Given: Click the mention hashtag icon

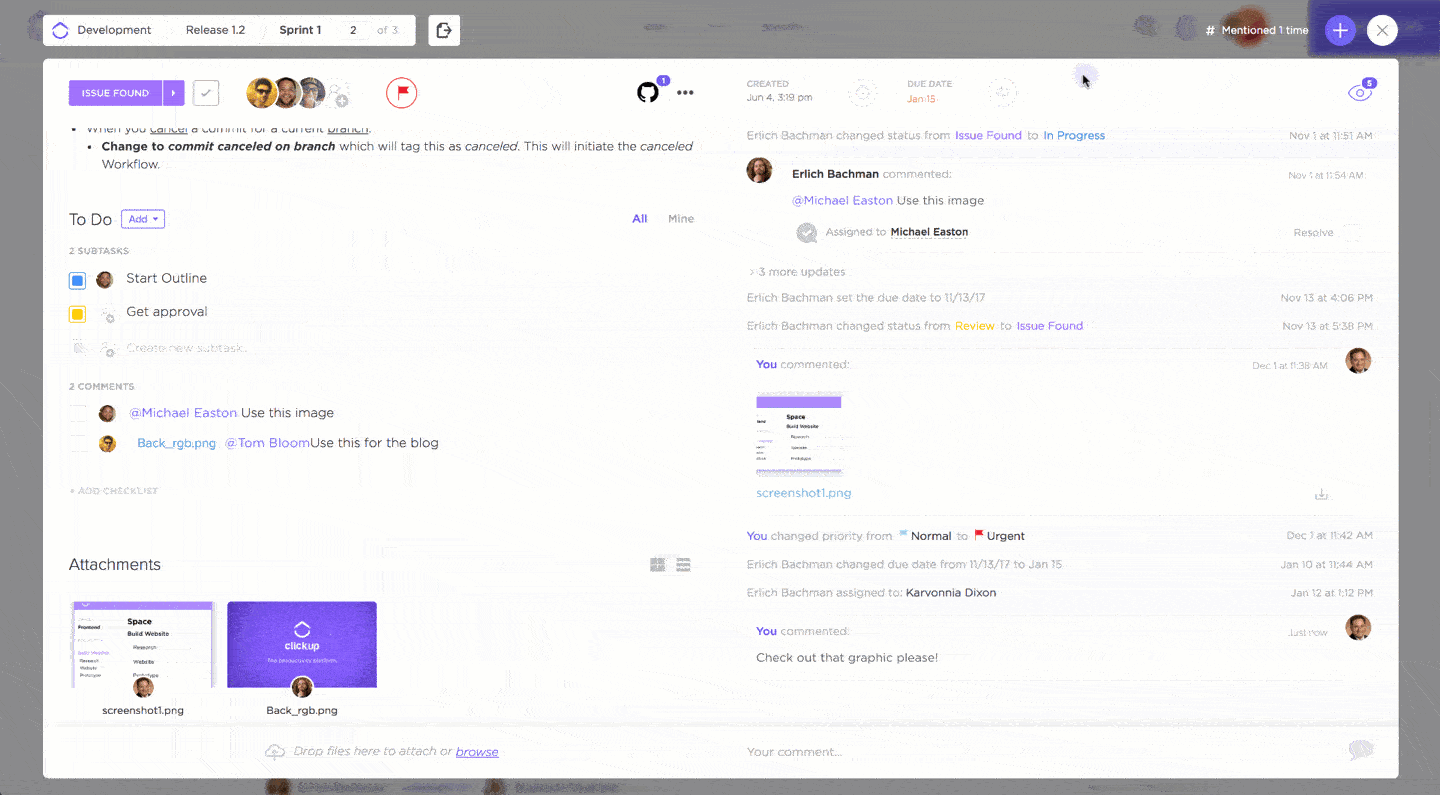Looking at the screenshot, I should click(x=1210, y=31).
